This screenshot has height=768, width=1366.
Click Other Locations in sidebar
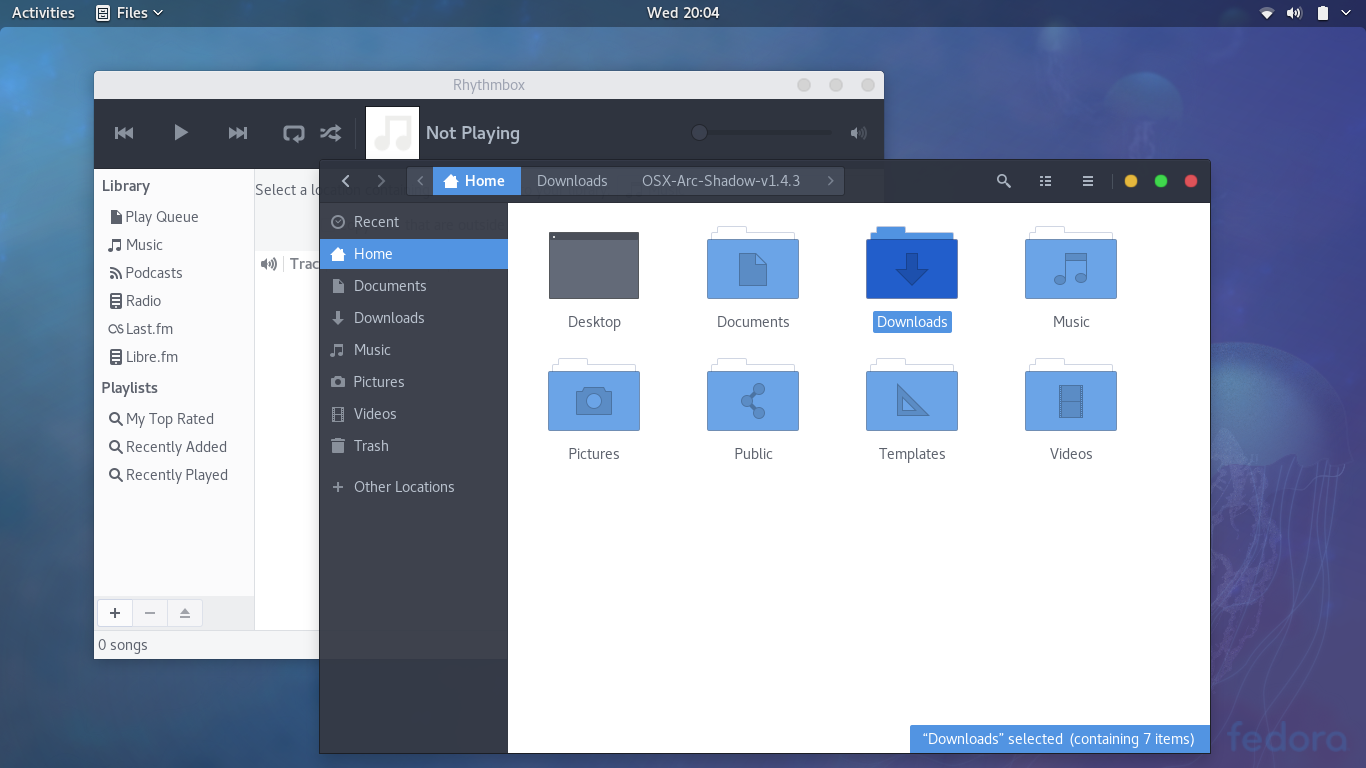pyautogui.click(x=403, y=487)
